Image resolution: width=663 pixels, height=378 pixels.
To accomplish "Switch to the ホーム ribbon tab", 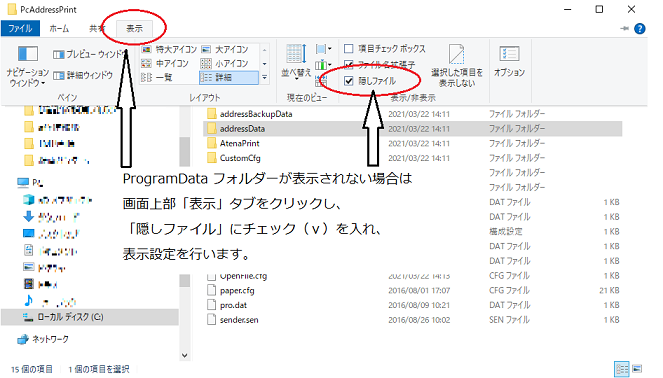I will pos(59,28).
